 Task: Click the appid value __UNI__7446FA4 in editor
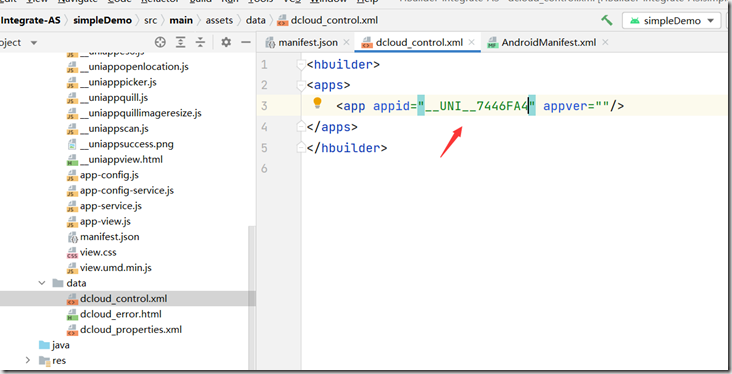point(476,106)
